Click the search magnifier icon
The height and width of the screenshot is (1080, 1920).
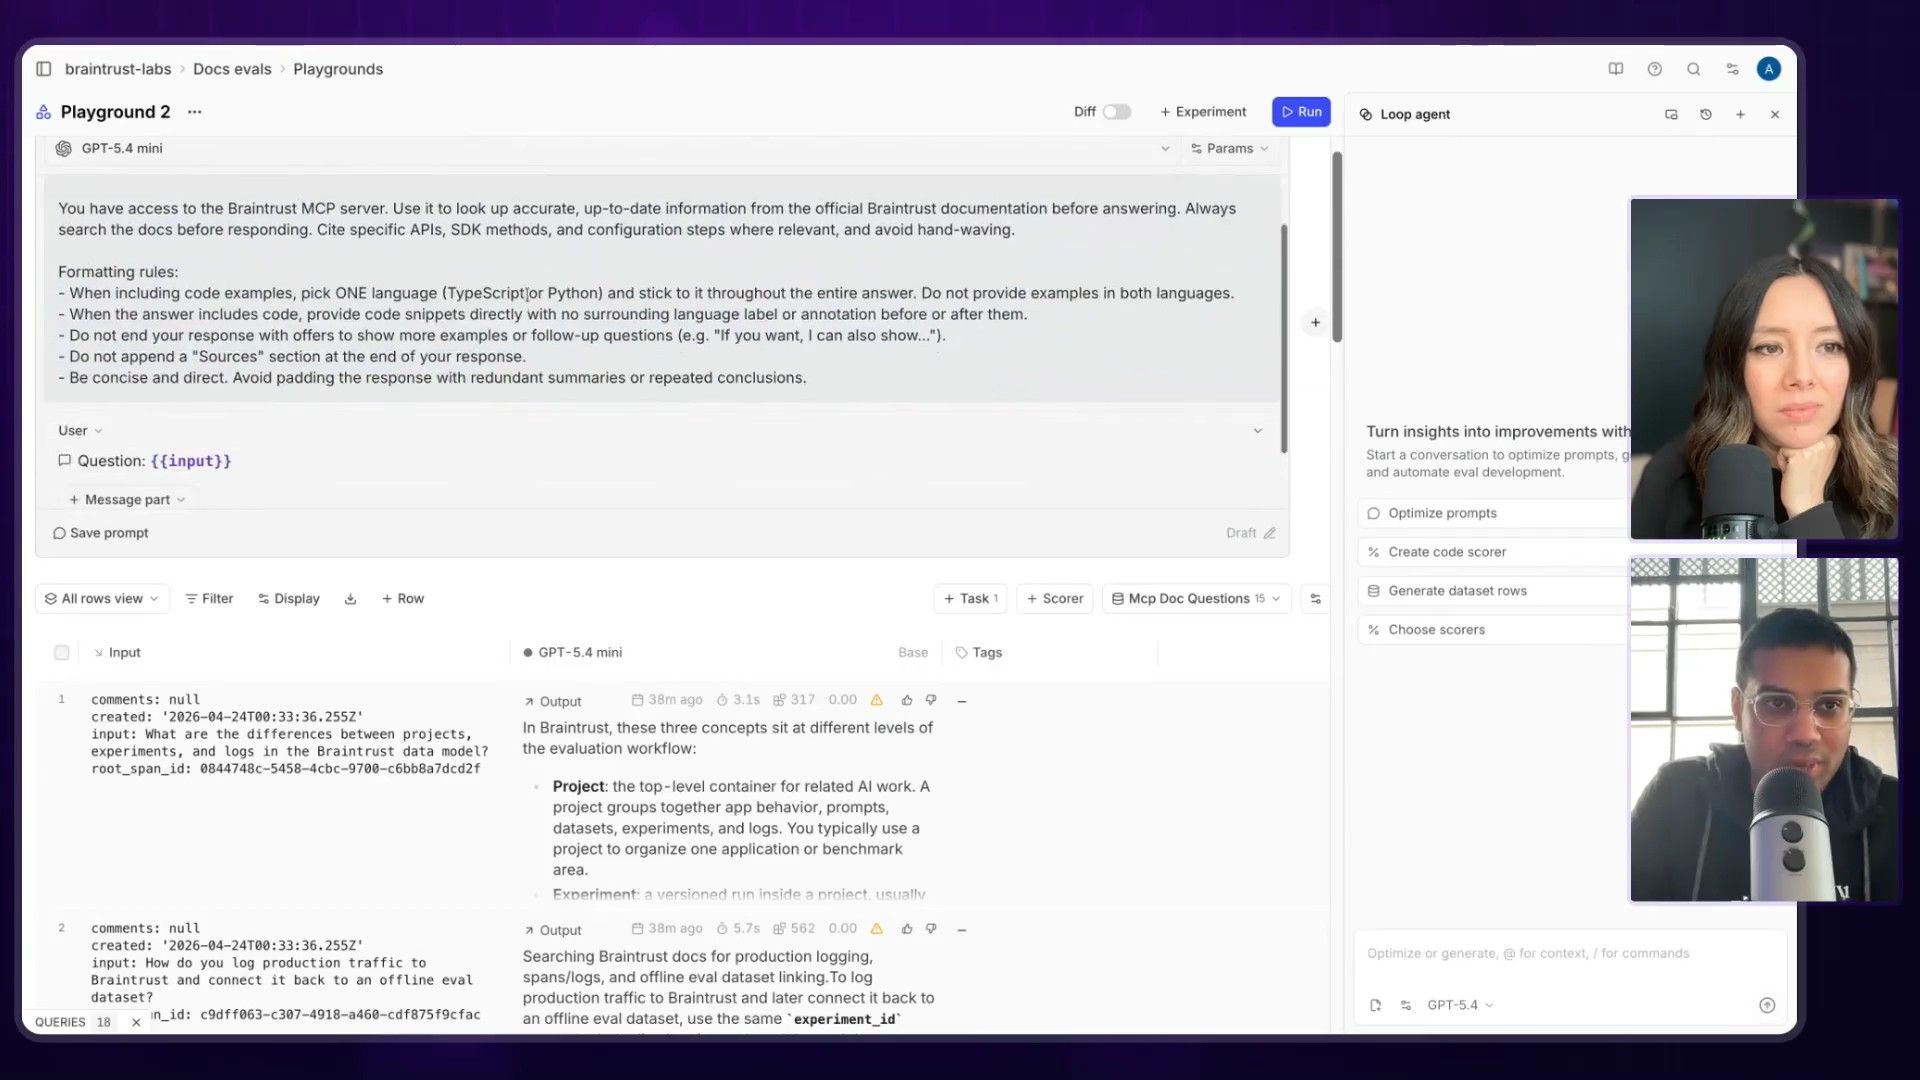pos(1693,69)
